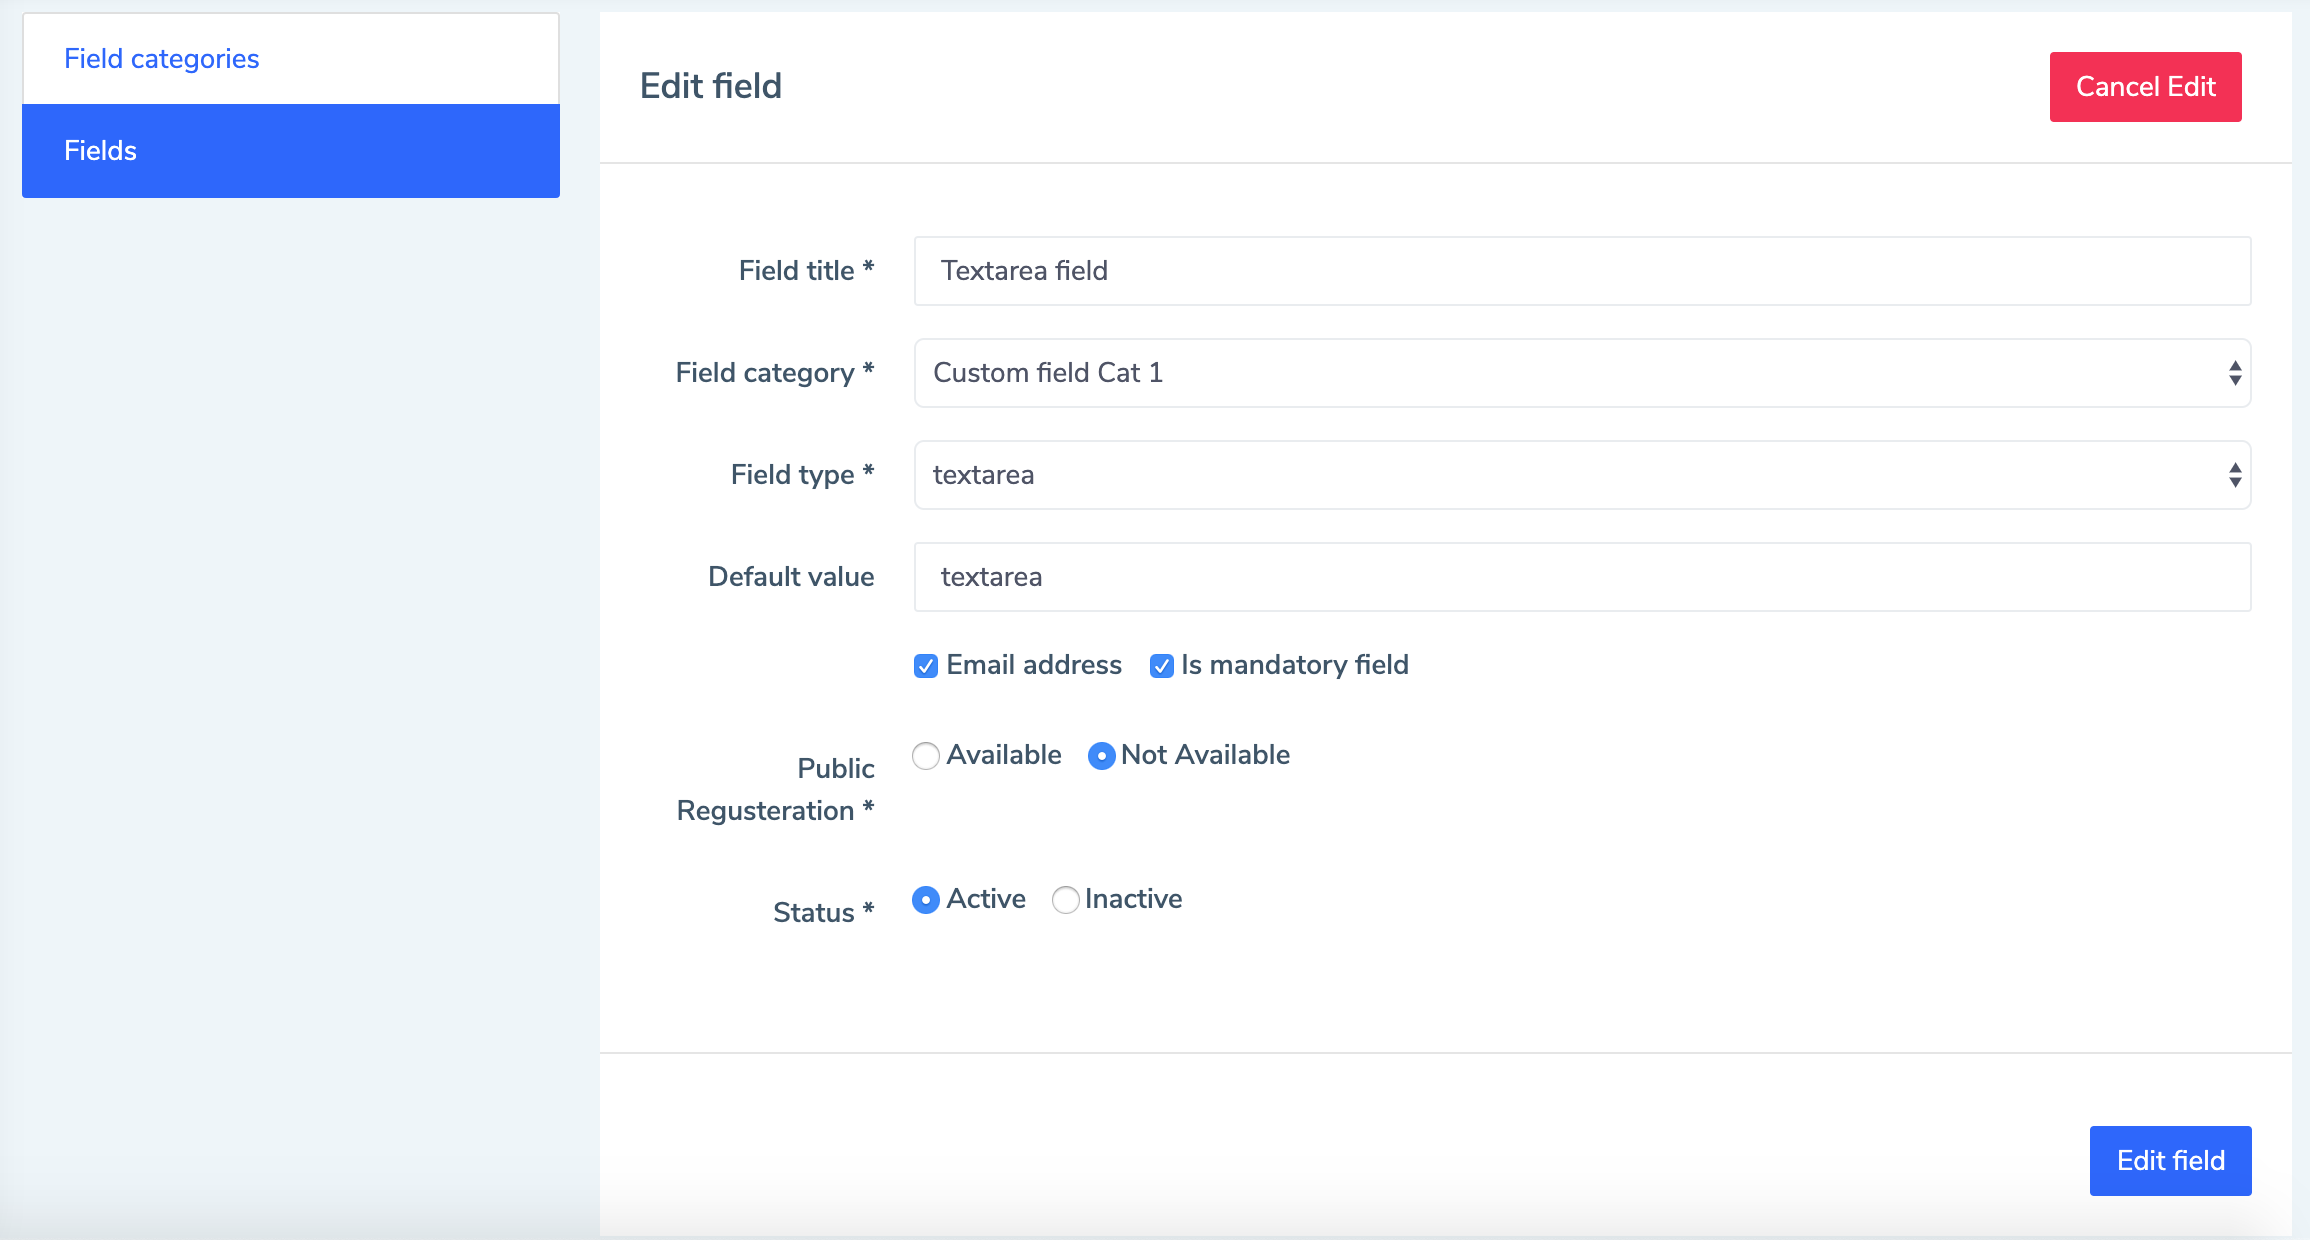Select the Inactive status radio button
This screenshot has width=2310, height=1240.
coord(1066,900)
